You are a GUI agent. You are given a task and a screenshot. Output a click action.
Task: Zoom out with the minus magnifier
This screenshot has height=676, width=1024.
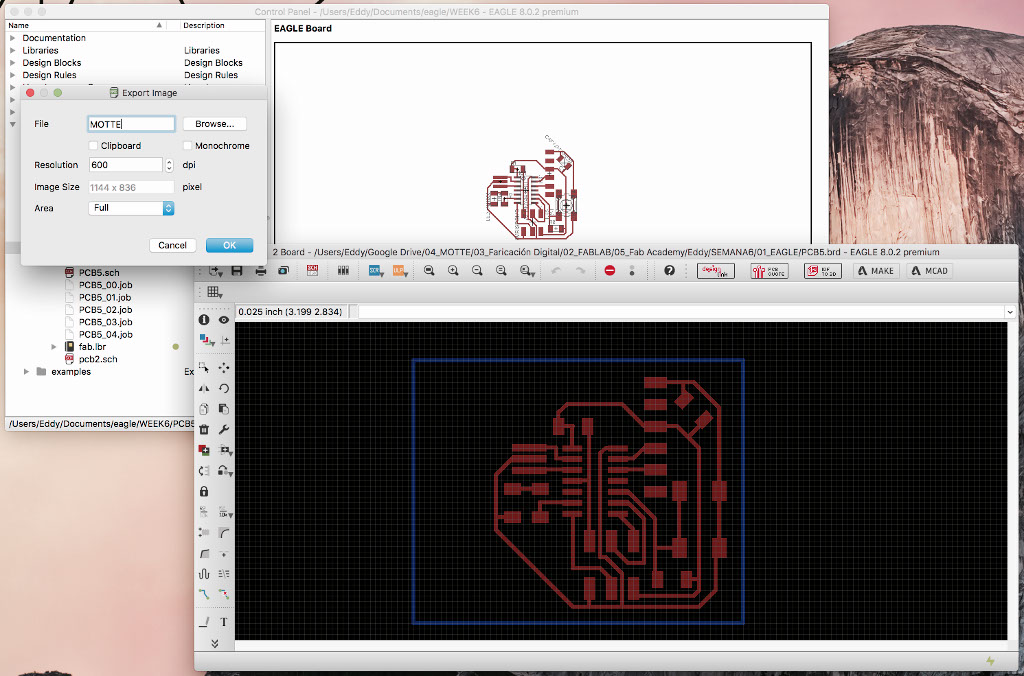tap(477, 270)
